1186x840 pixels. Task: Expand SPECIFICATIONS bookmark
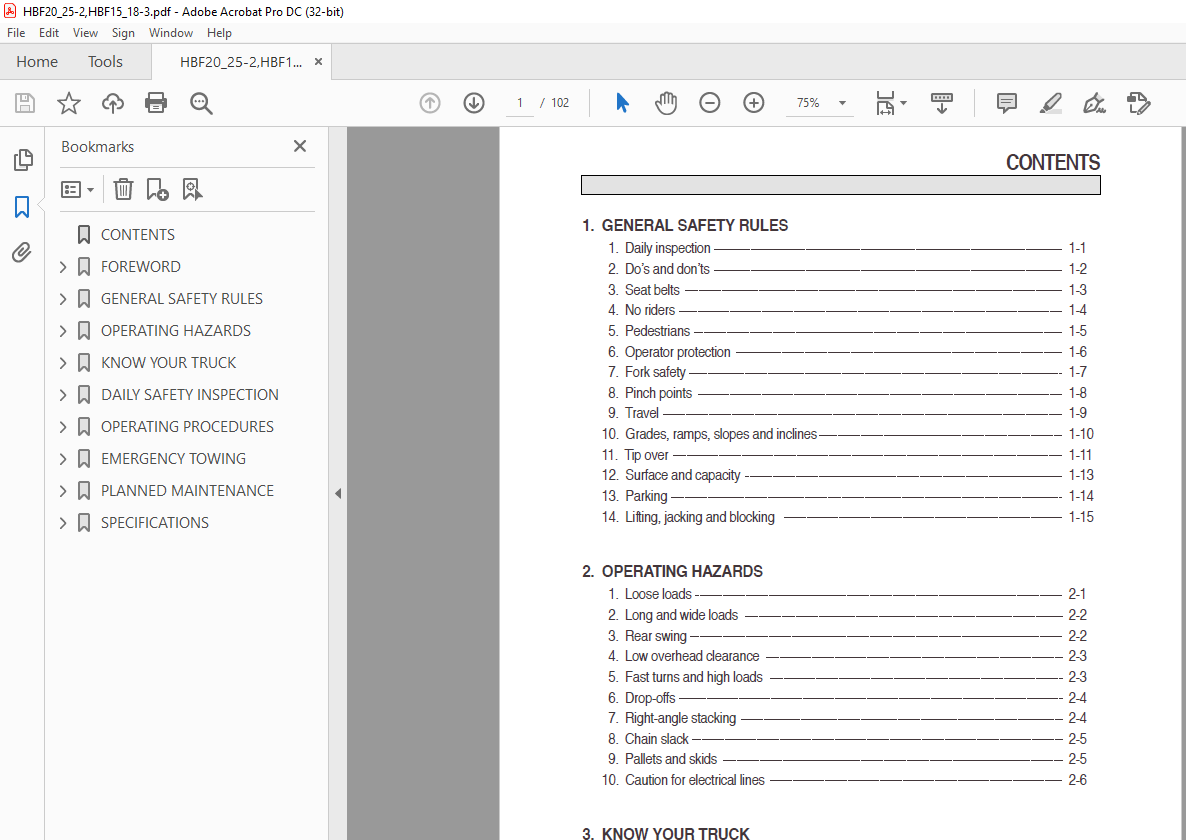click(x=64, y=522)
